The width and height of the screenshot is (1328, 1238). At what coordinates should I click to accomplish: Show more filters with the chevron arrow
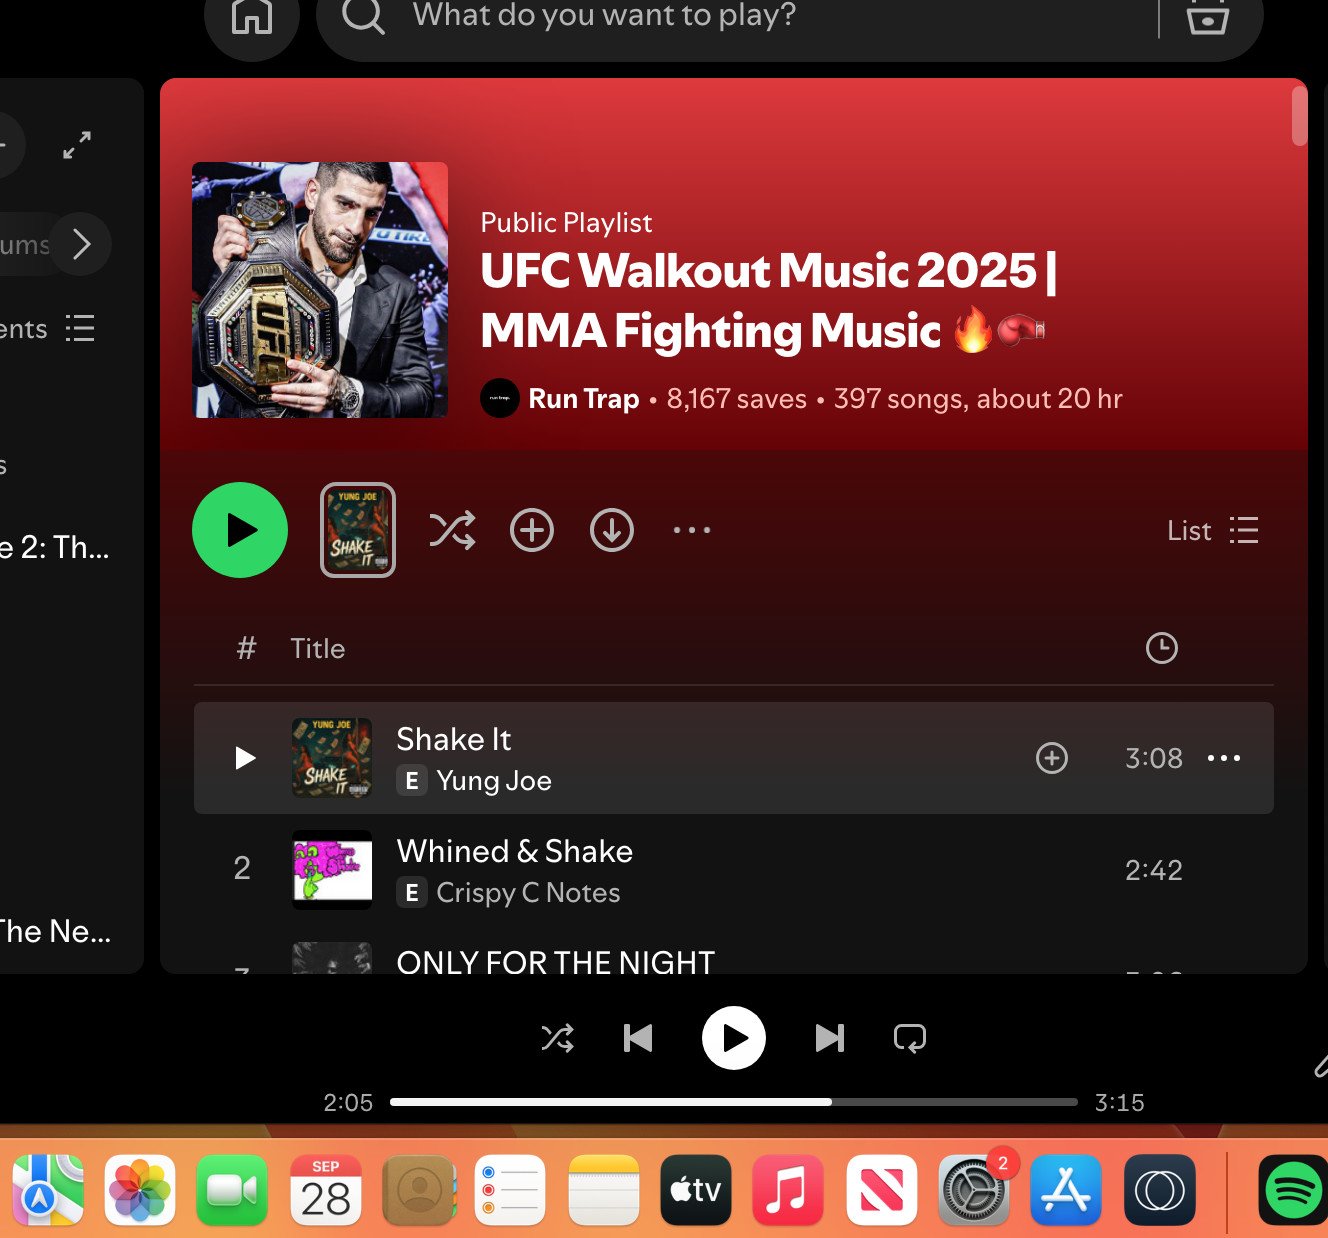[x=81, y=243]
